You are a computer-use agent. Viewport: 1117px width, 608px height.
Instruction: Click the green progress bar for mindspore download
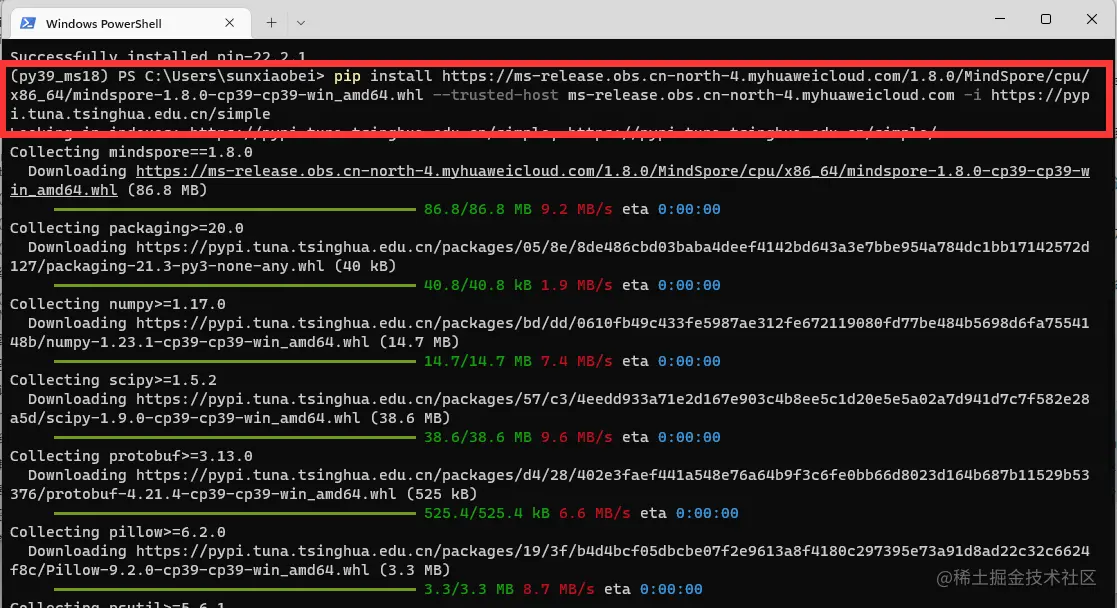point(234,210)
